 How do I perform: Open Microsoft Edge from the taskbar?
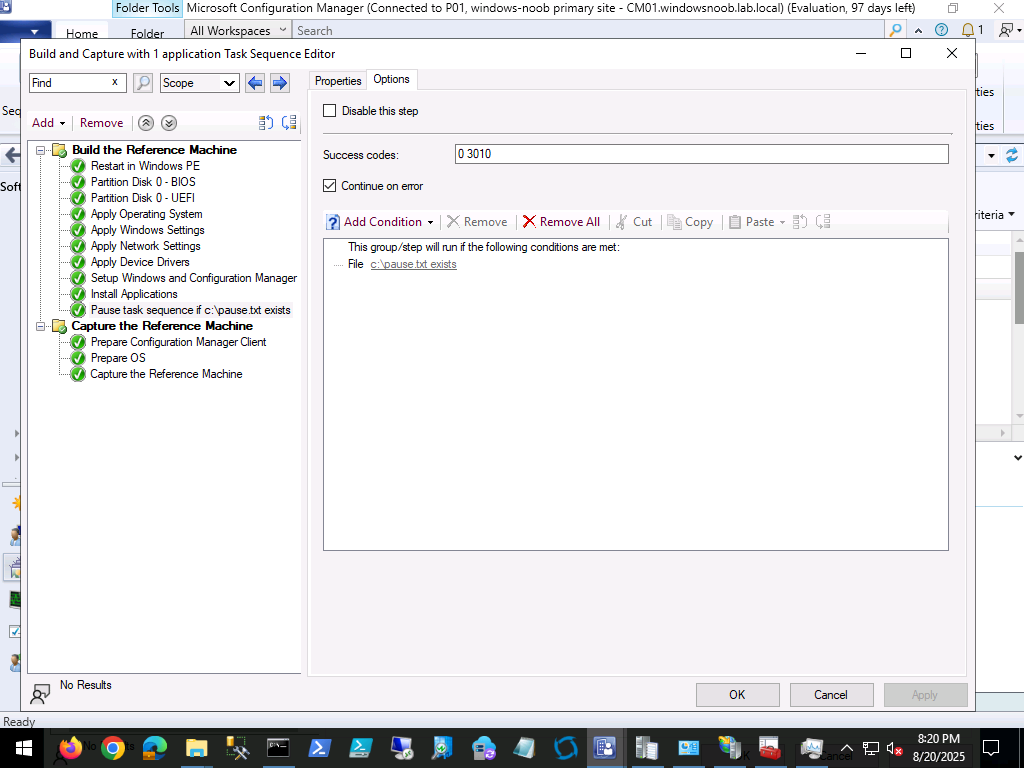pyautogui.click(x=155, y=748)
